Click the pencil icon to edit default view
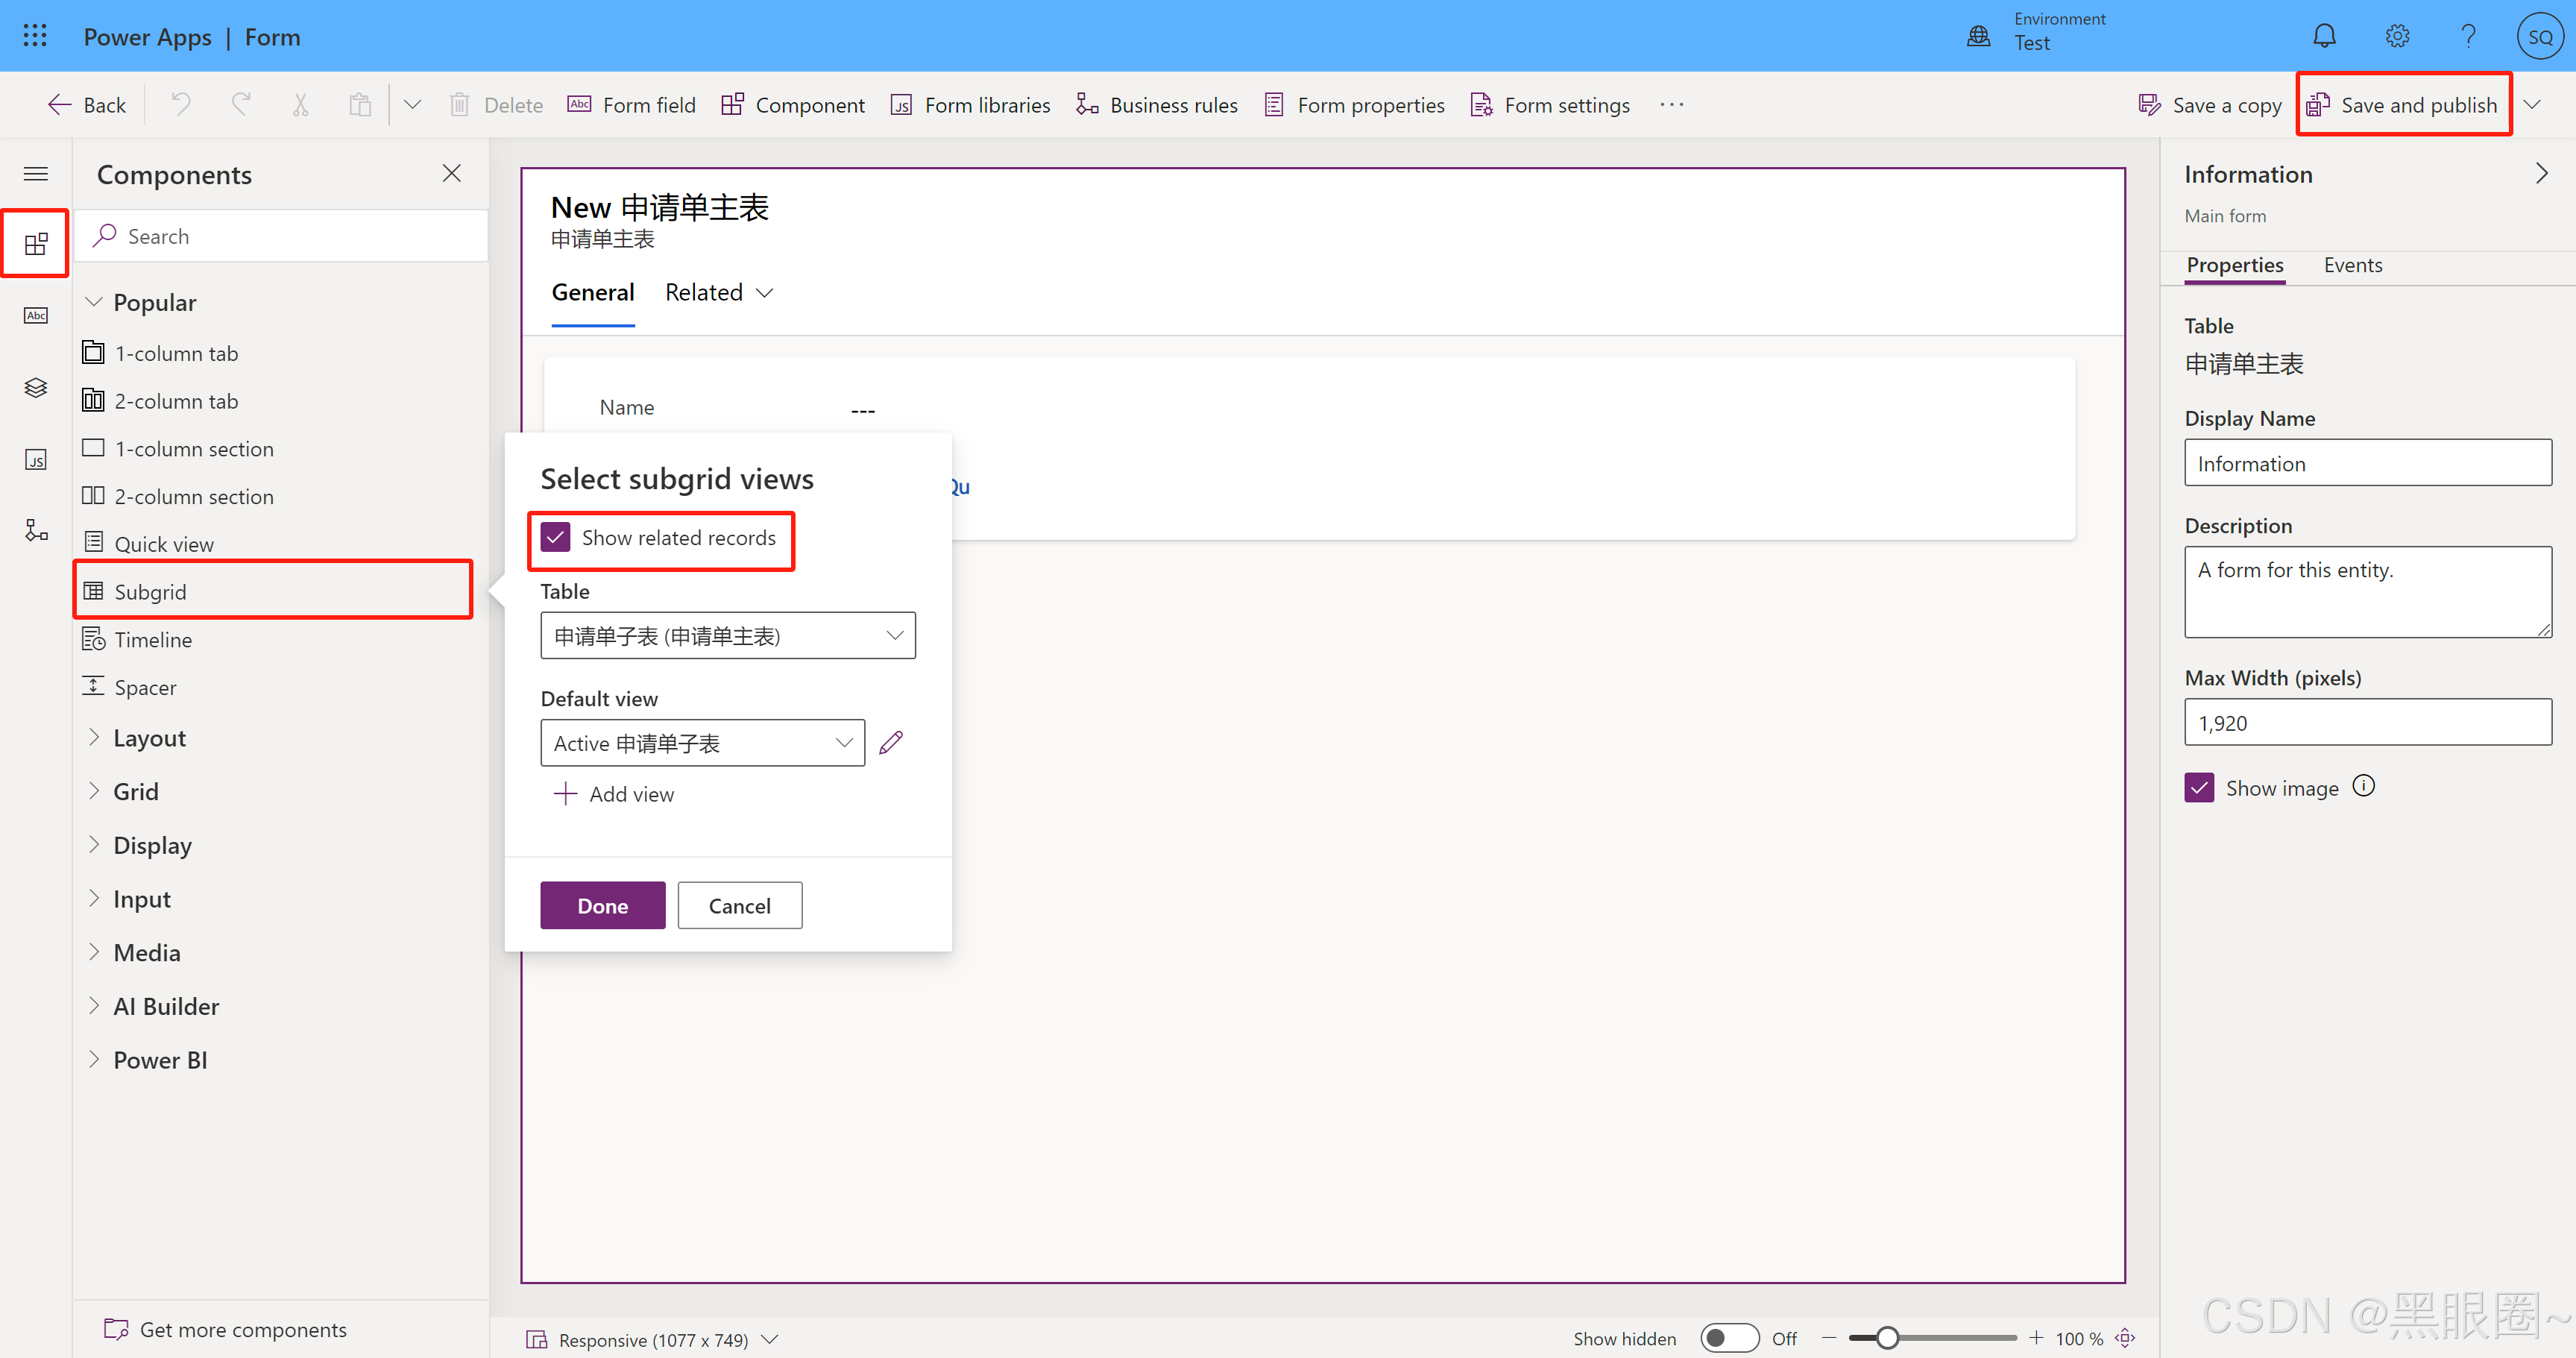2576x1358 pixels. tap(891, 742)
